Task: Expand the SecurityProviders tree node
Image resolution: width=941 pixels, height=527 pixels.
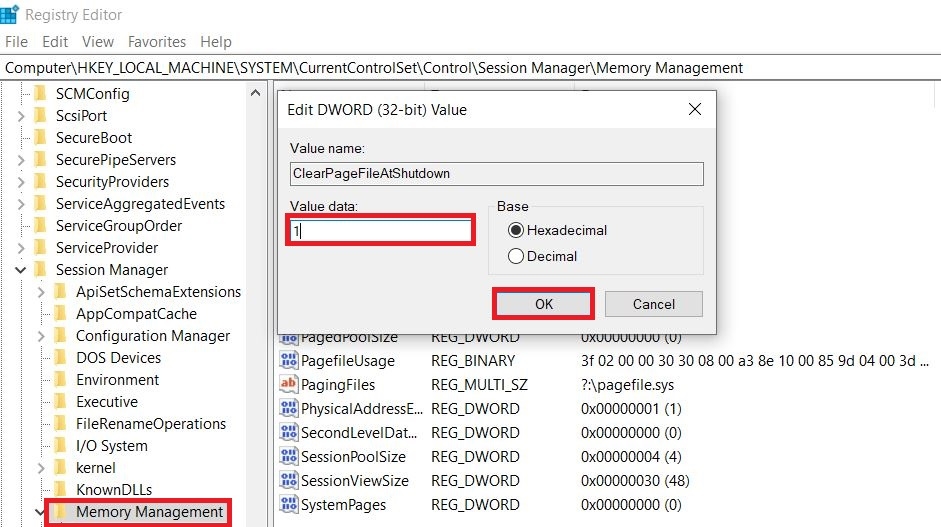Action: tap(21, 182)
